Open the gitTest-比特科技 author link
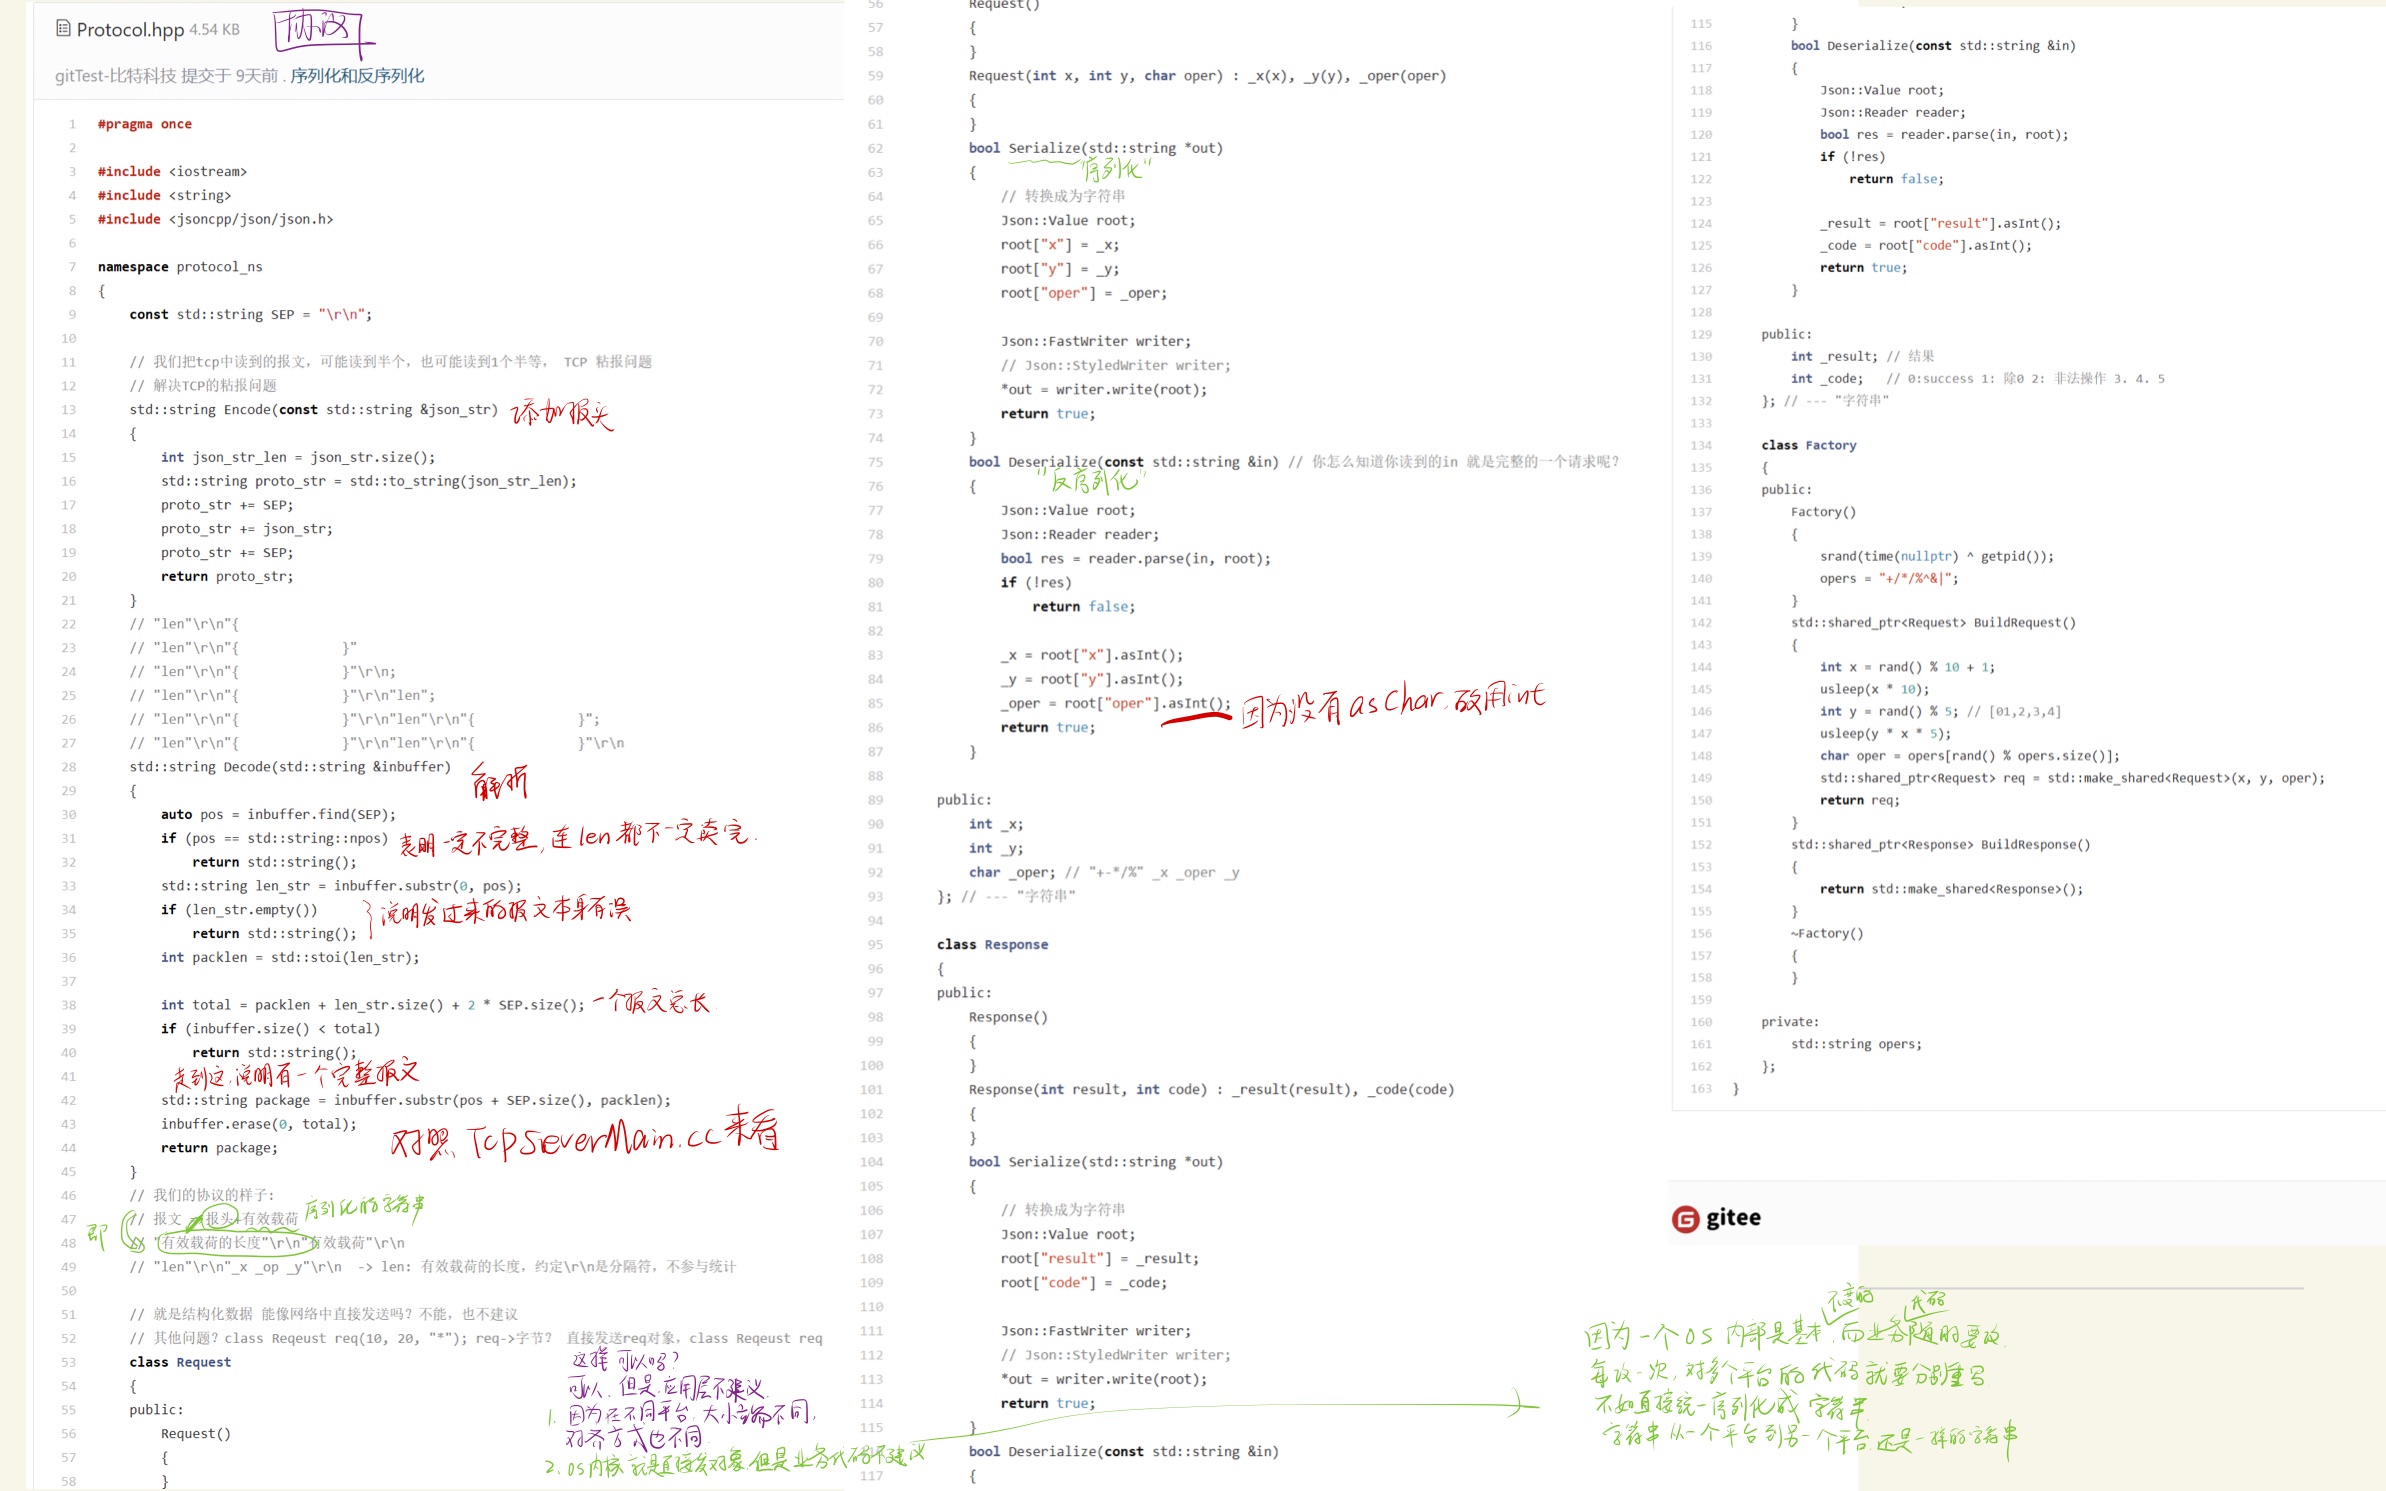The width and height of the screenshot is (2386, 1491). pyautogui.click(x=115, y=76)
